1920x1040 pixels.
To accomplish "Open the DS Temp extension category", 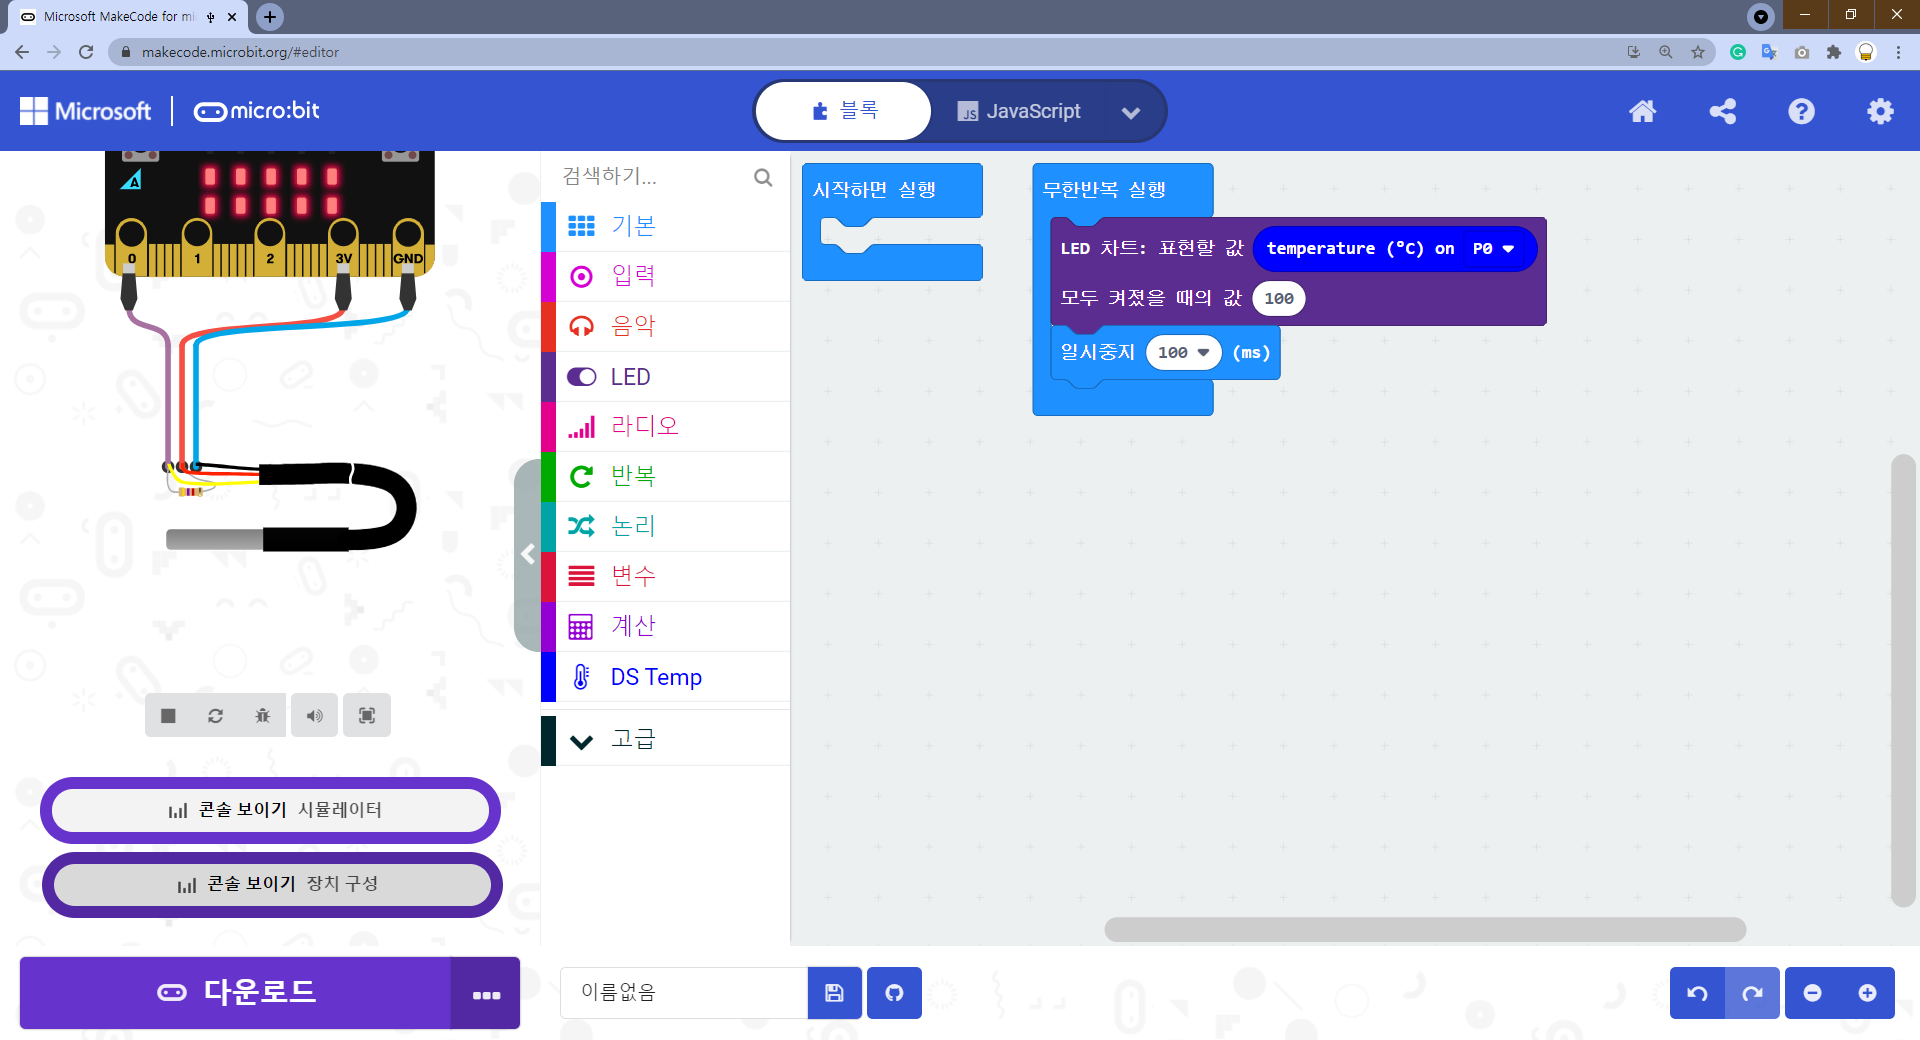I will (655, 677).
